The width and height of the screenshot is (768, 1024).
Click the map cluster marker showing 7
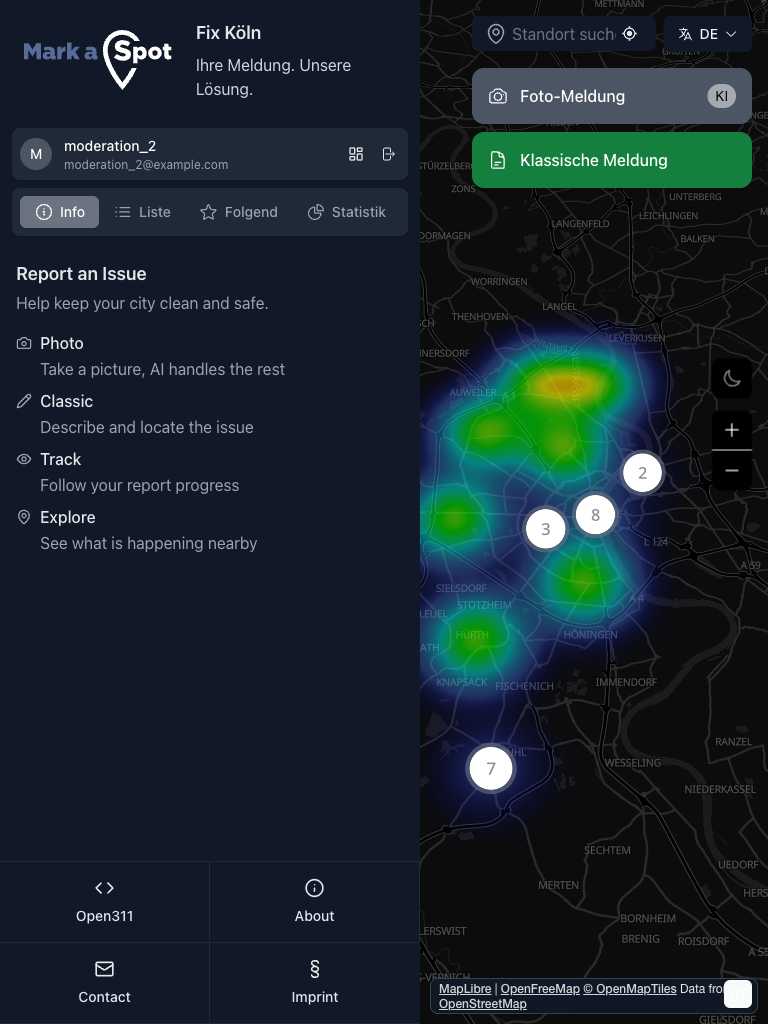[491, 769]
